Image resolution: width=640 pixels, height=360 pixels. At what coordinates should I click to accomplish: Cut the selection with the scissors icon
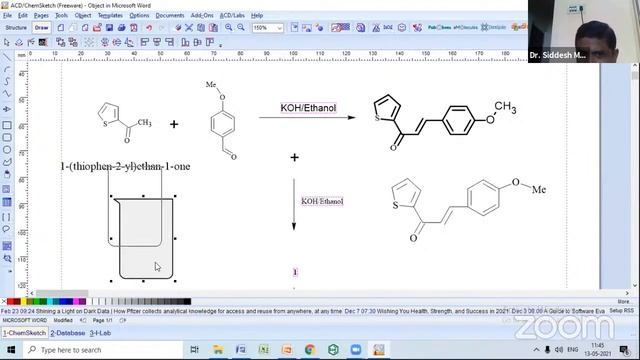[189, 28]
